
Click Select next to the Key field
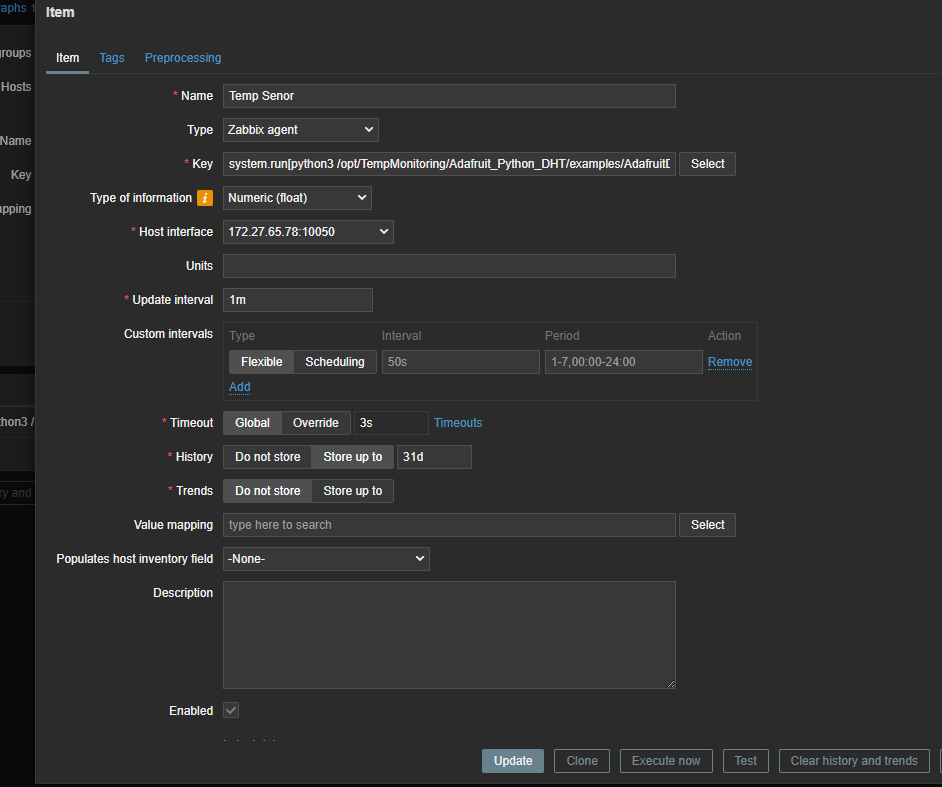(707, 164)
